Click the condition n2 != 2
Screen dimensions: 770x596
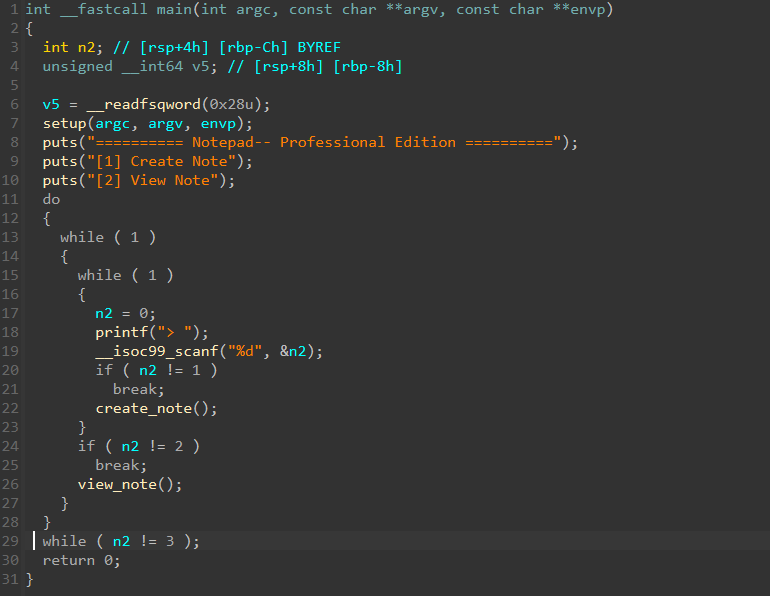click(152, 446)
